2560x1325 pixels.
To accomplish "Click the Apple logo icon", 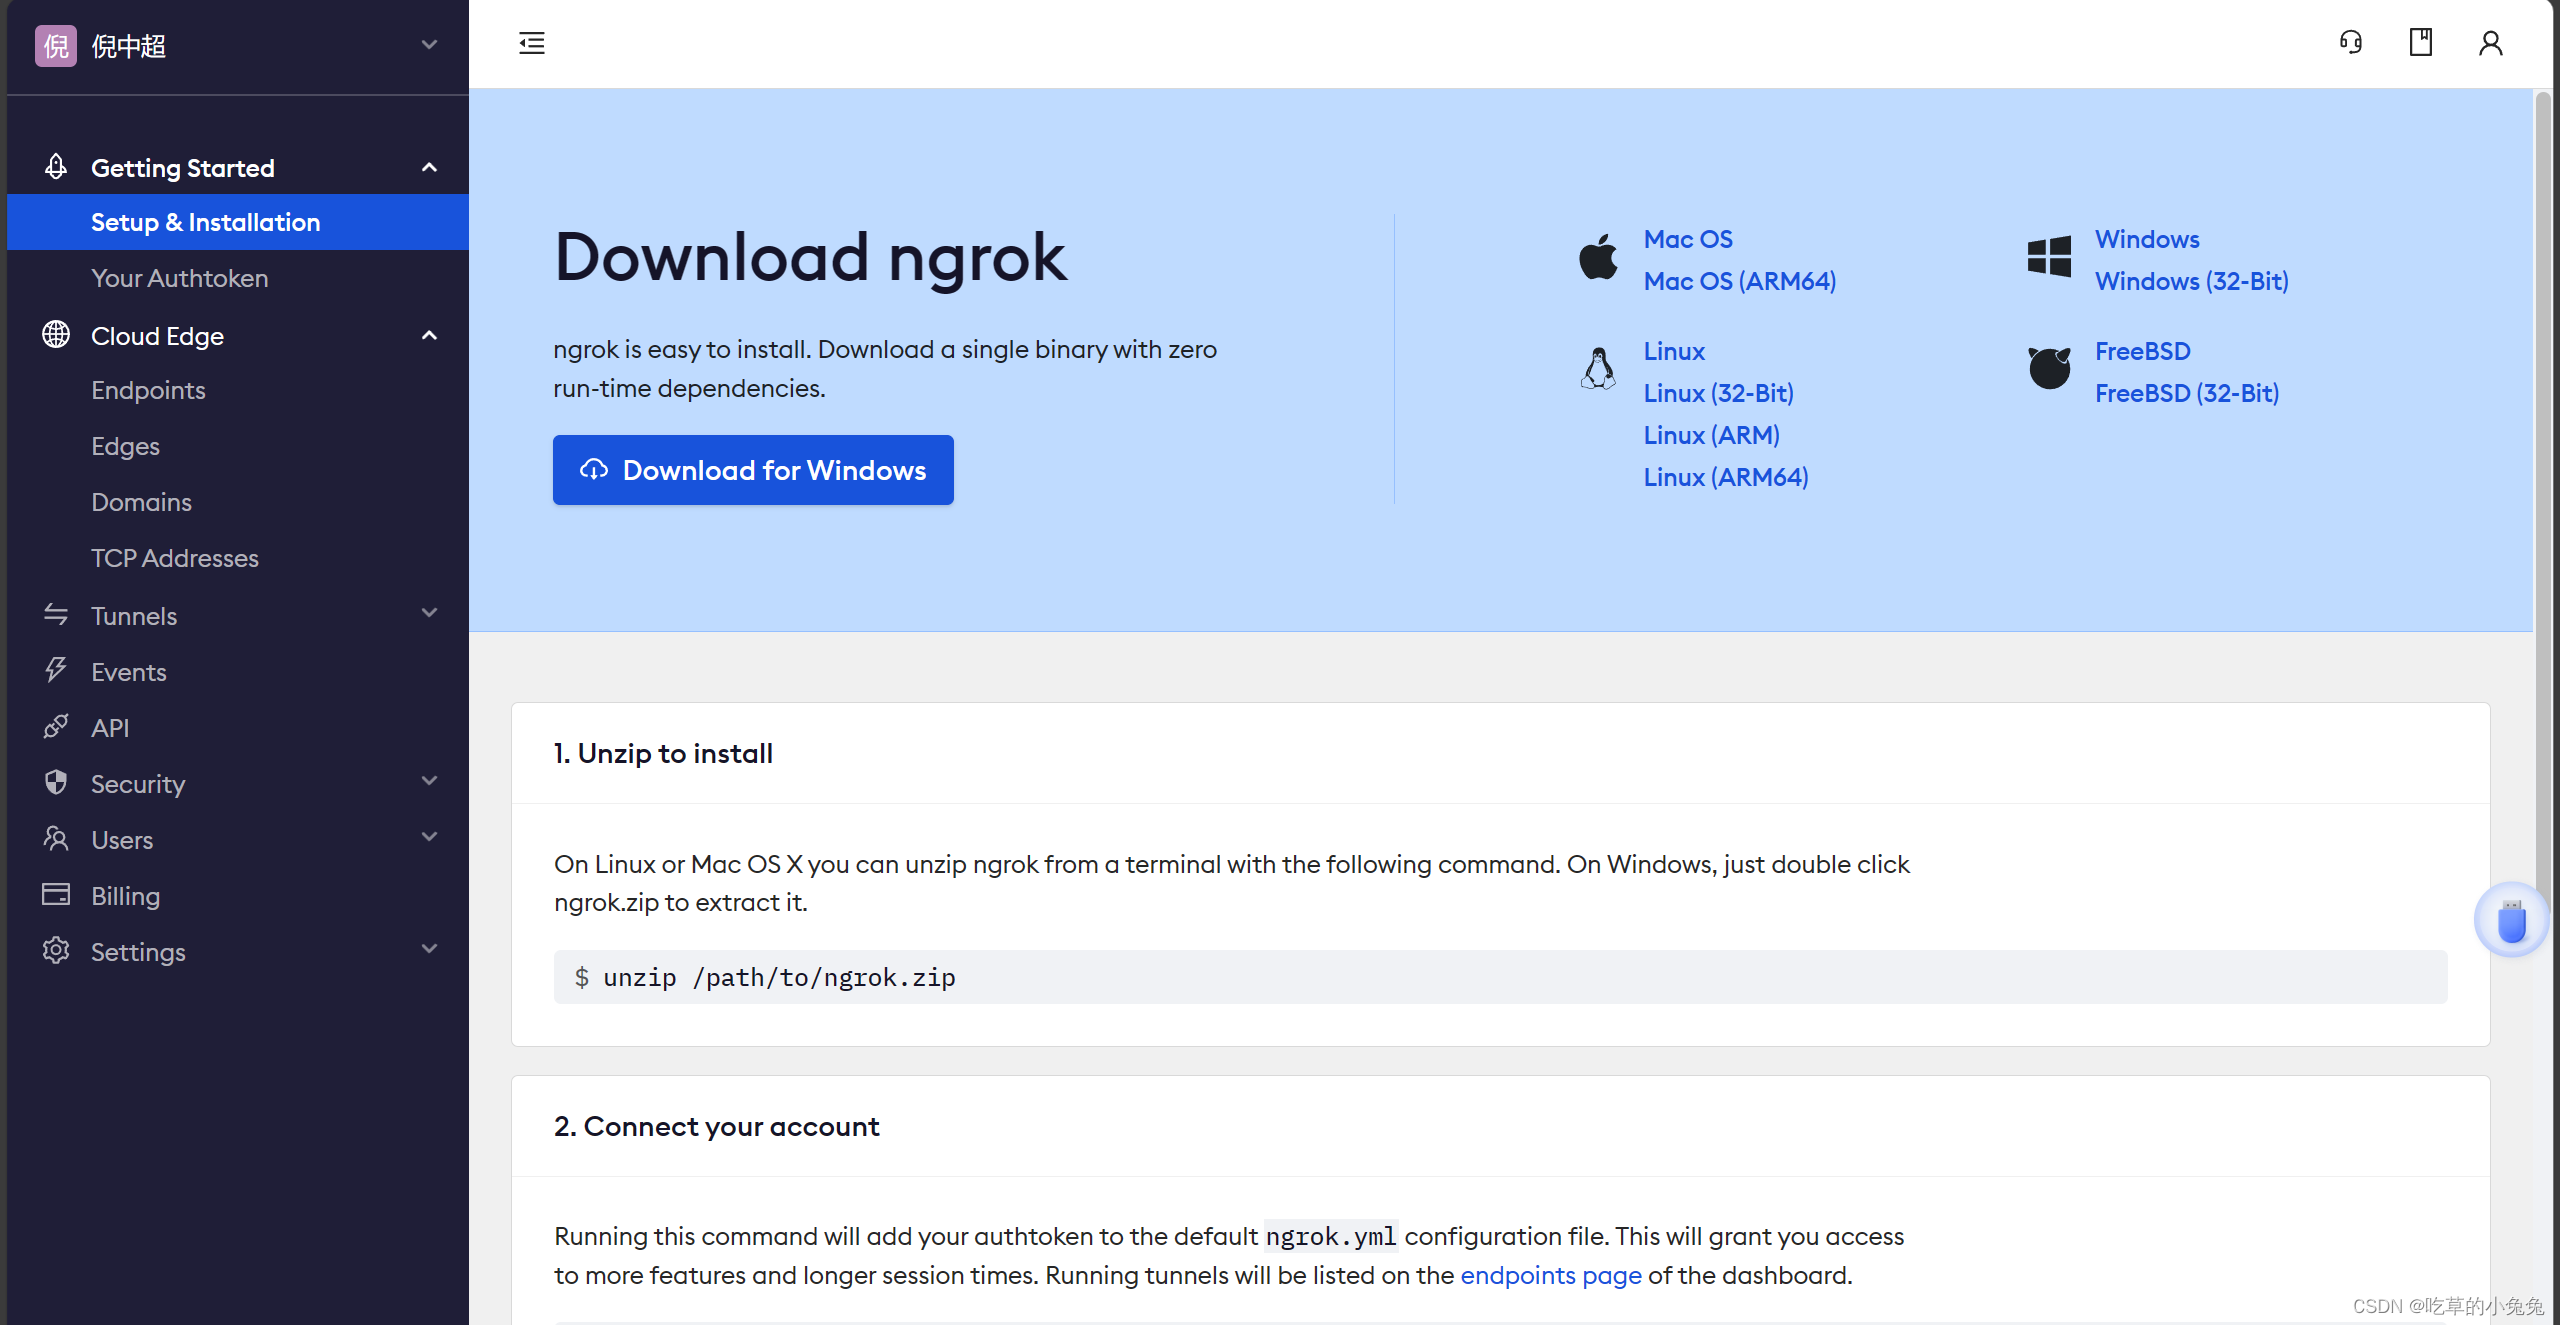I will (x=1598, y=257).
